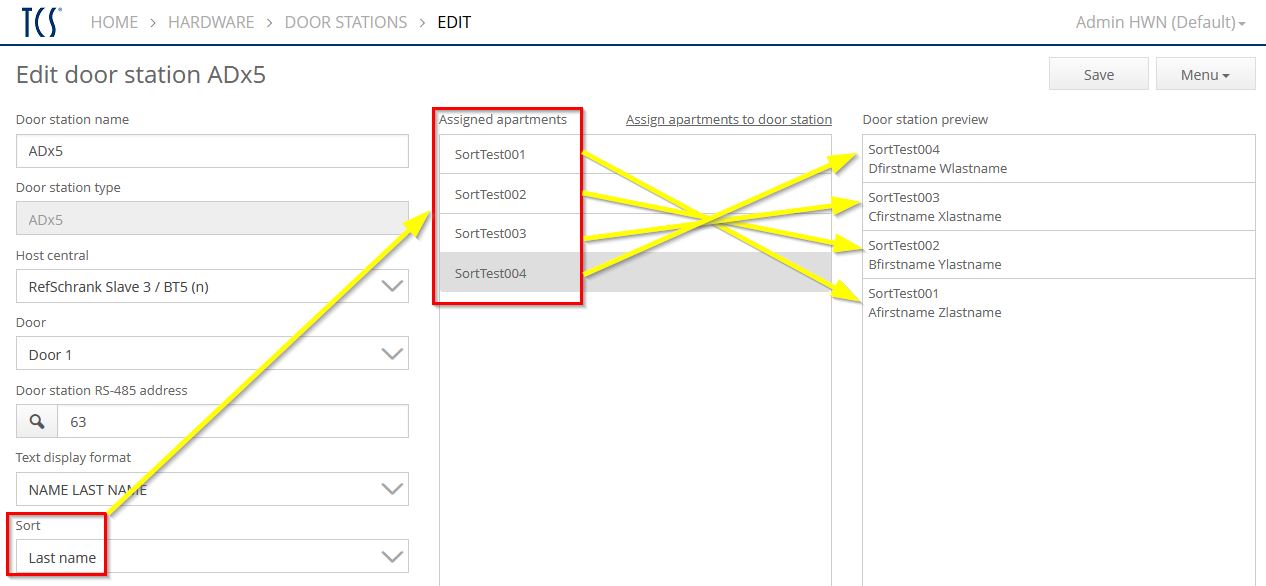Open the Host central dropdown
Viewport: 1266px width, 586px height.
point(212,287)
